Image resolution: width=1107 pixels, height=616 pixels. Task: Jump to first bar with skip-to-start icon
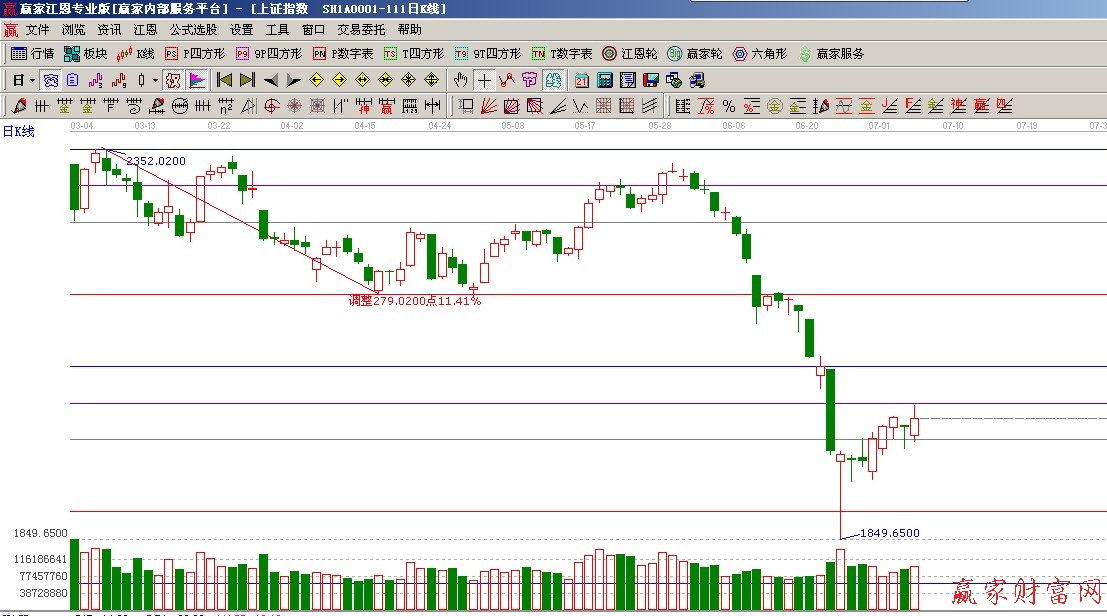click(224, 80)
